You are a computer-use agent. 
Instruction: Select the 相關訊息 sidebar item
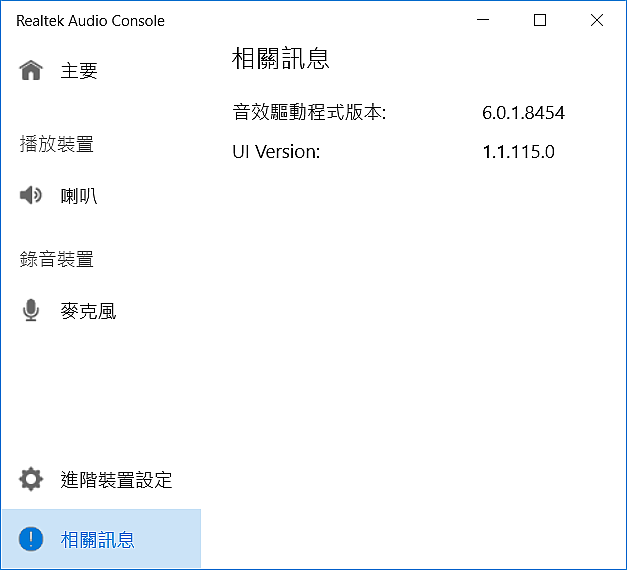point(101,539)
